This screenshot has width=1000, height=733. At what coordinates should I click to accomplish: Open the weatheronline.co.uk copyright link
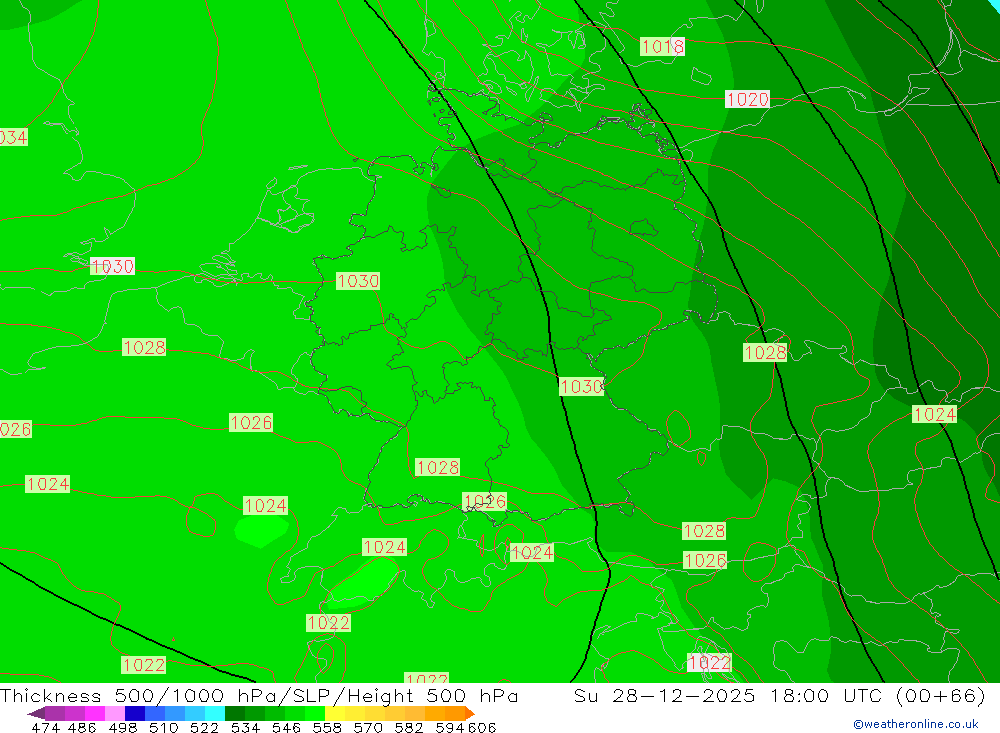coord(916,724)
